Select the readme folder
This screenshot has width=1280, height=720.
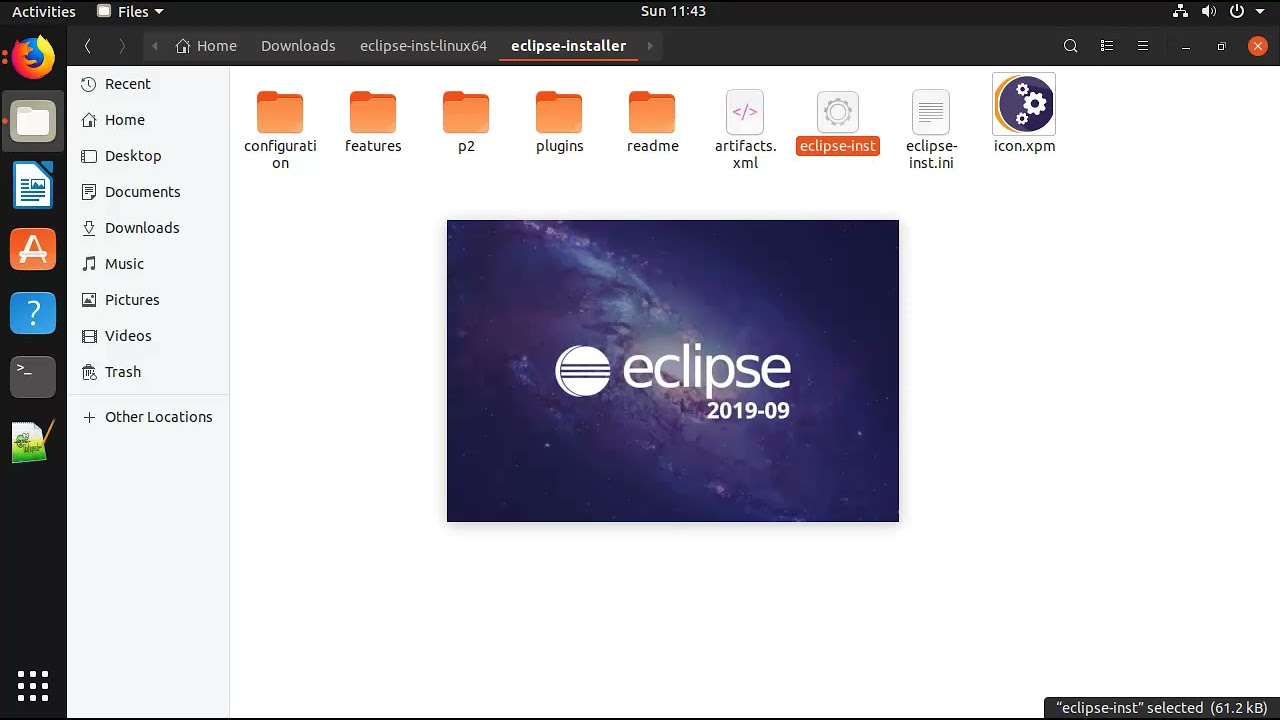click(x=652, y=122)
